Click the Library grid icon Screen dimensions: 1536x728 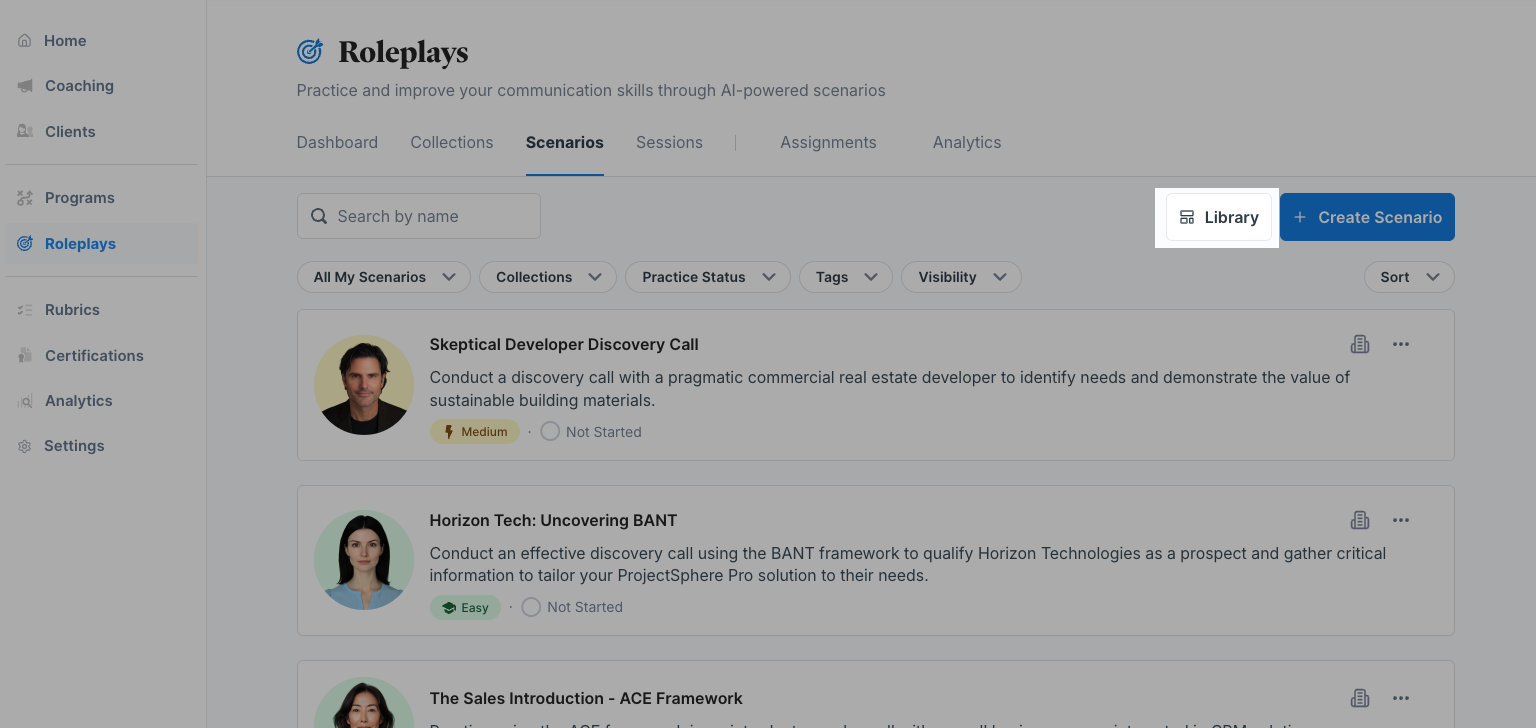point(1187,217)
